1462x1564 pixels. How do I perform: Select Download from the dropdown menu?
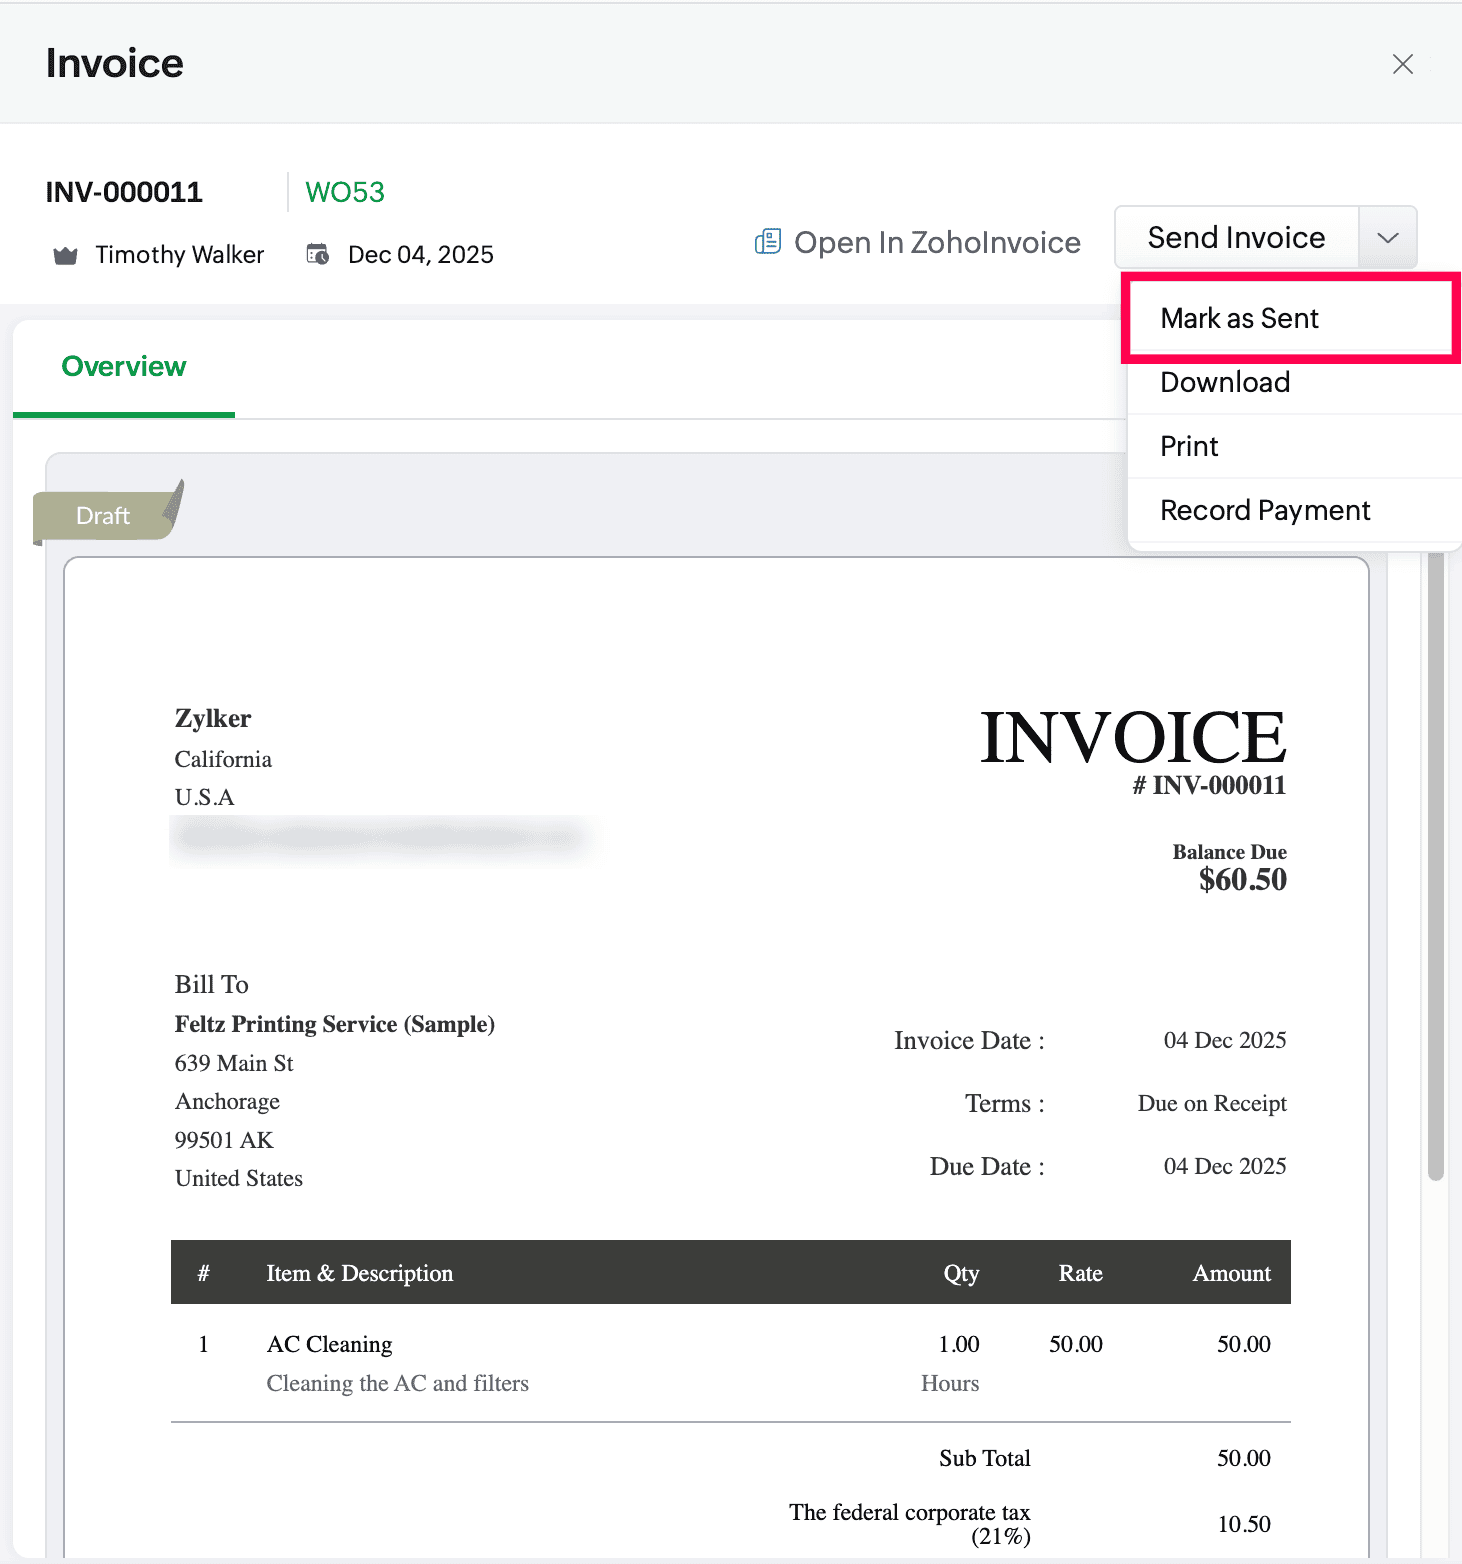[1225, 382]
